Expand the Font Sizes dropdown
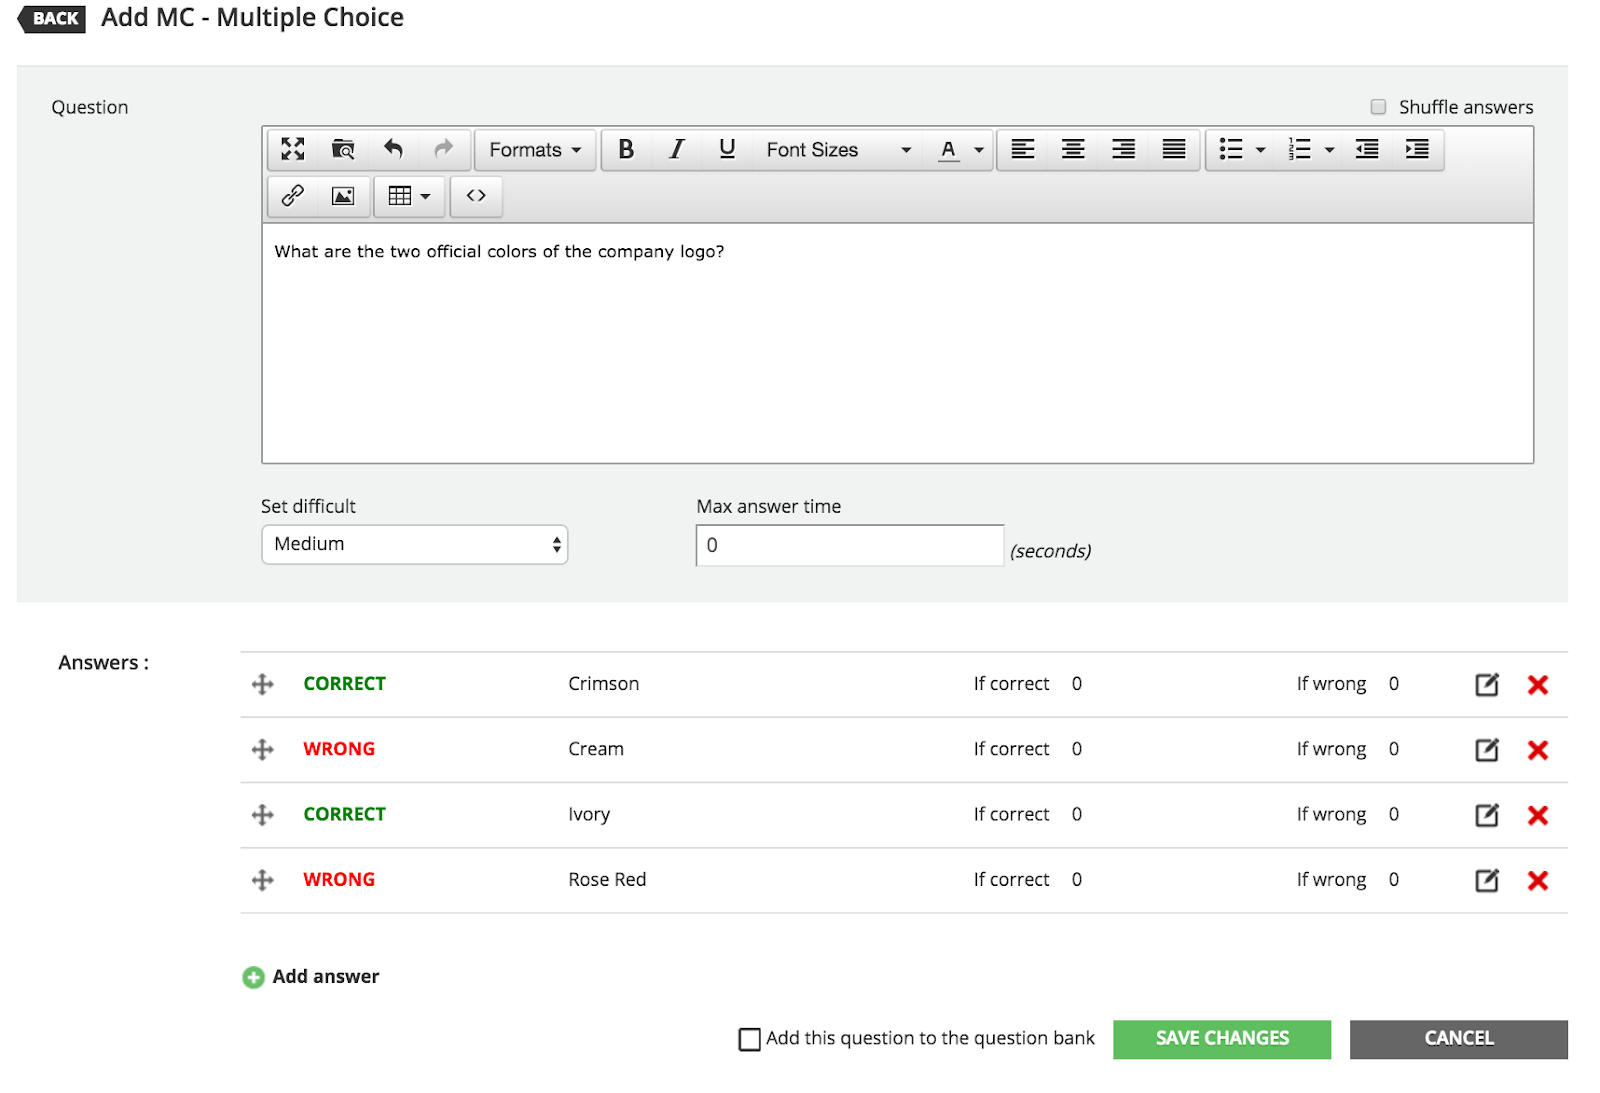Viewport: 1600px width, 1093px height. [838, 149]
